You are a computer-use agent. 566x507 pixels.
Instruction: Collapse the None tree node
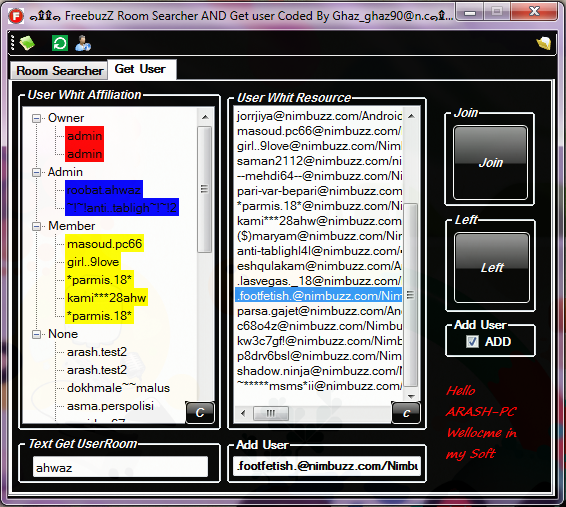[x=36, y=335]
